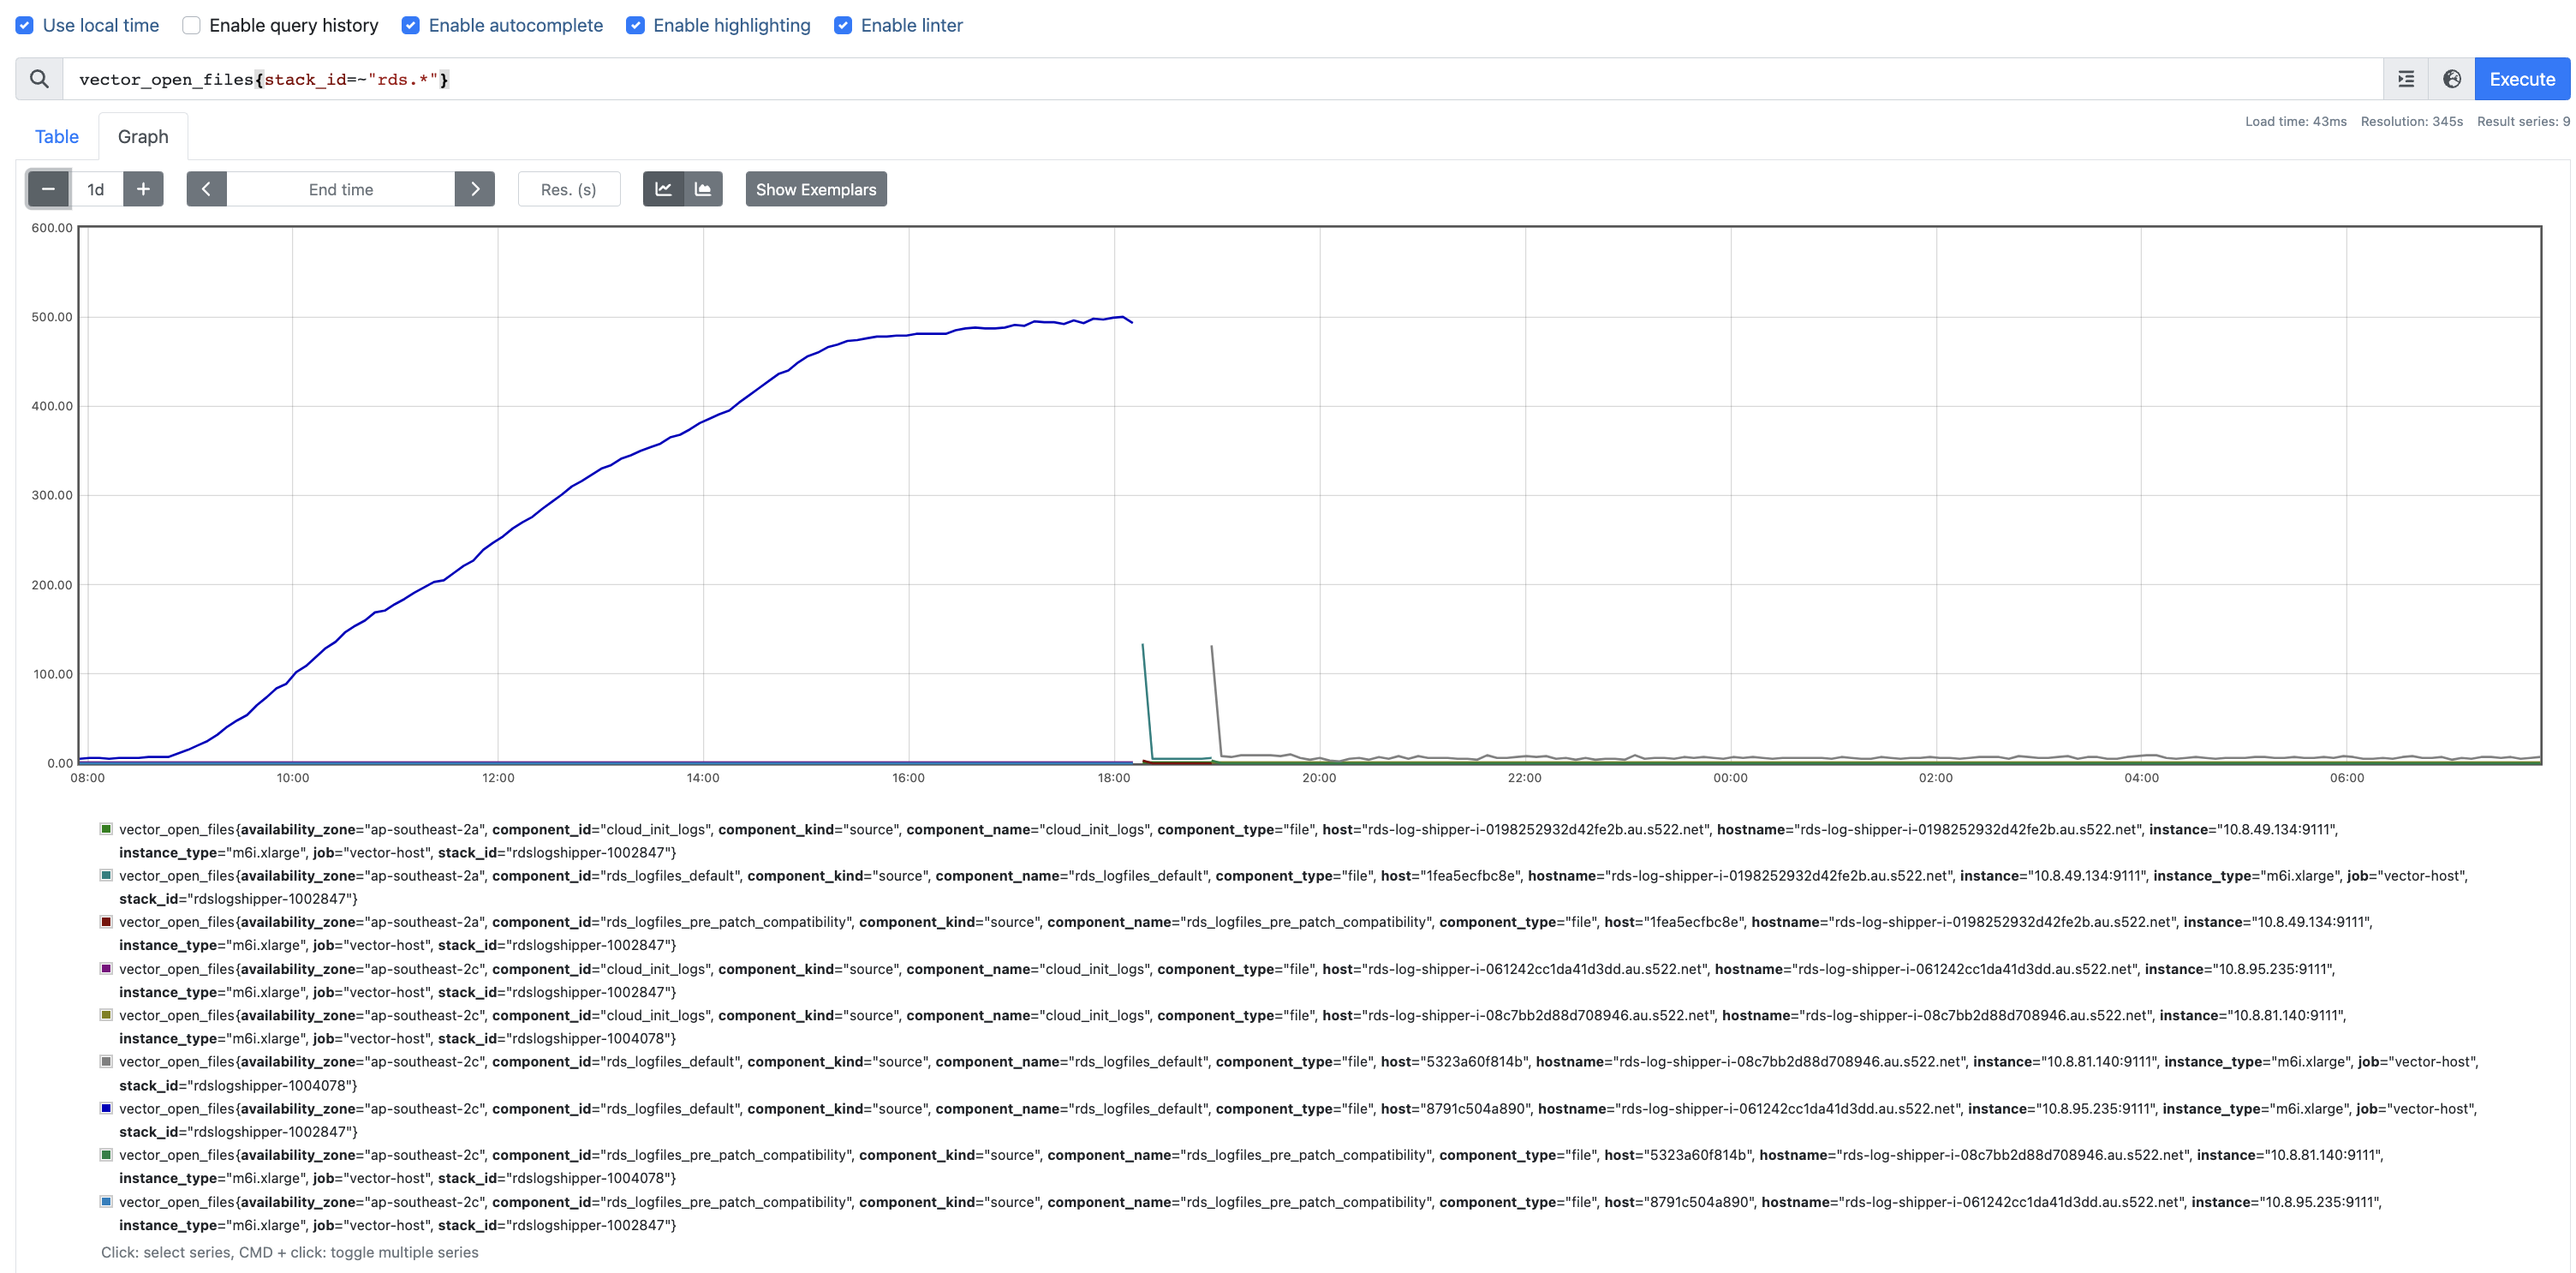Click the search magnifier icon
Viewport: 2576px width, 1273px height.
tap(38, 78)
